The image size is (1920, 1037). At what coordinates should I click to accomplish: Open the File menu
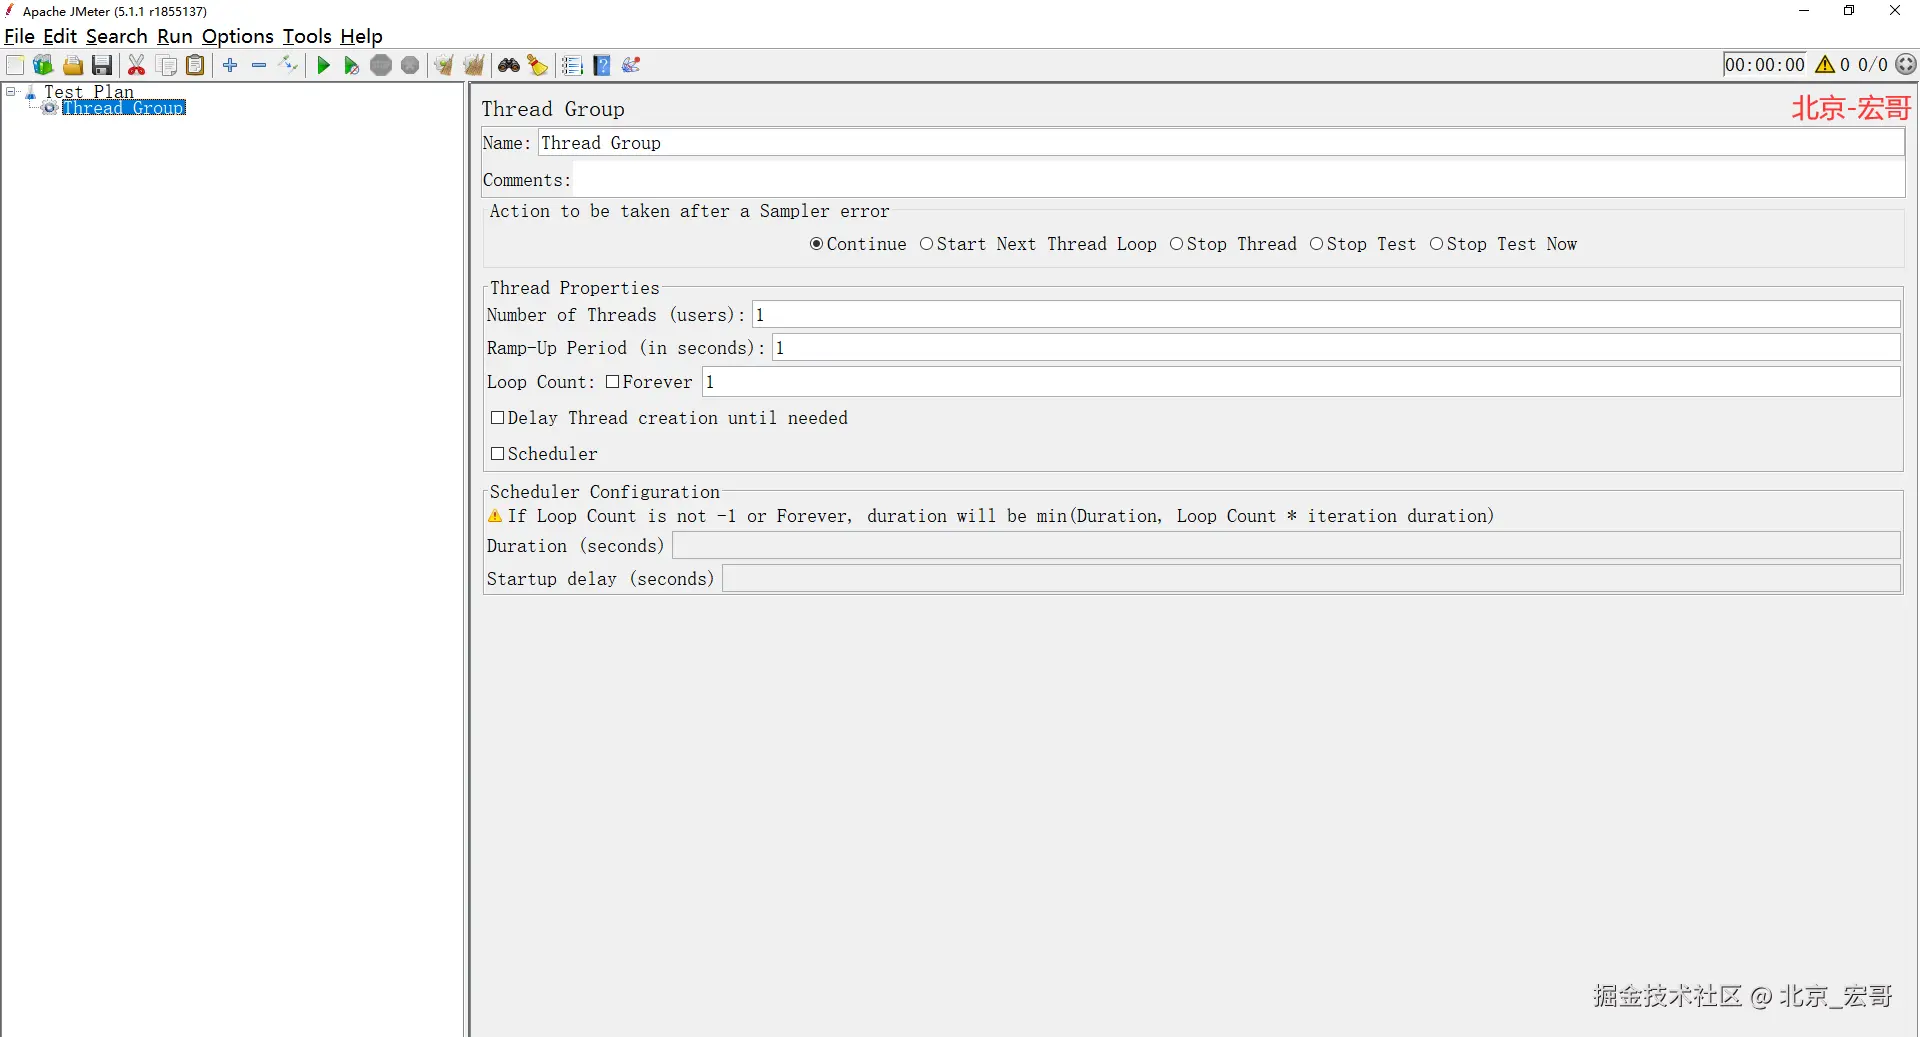click(x=19, y=36)
